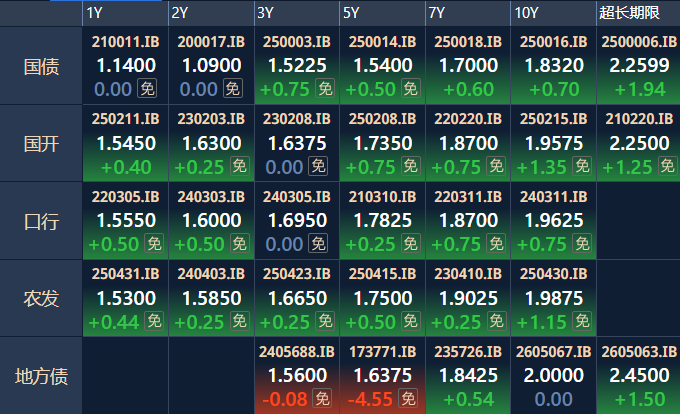Screen dimensions: 680x414
Task: Select the 1Y maturity column header
Action: [95, 12]
